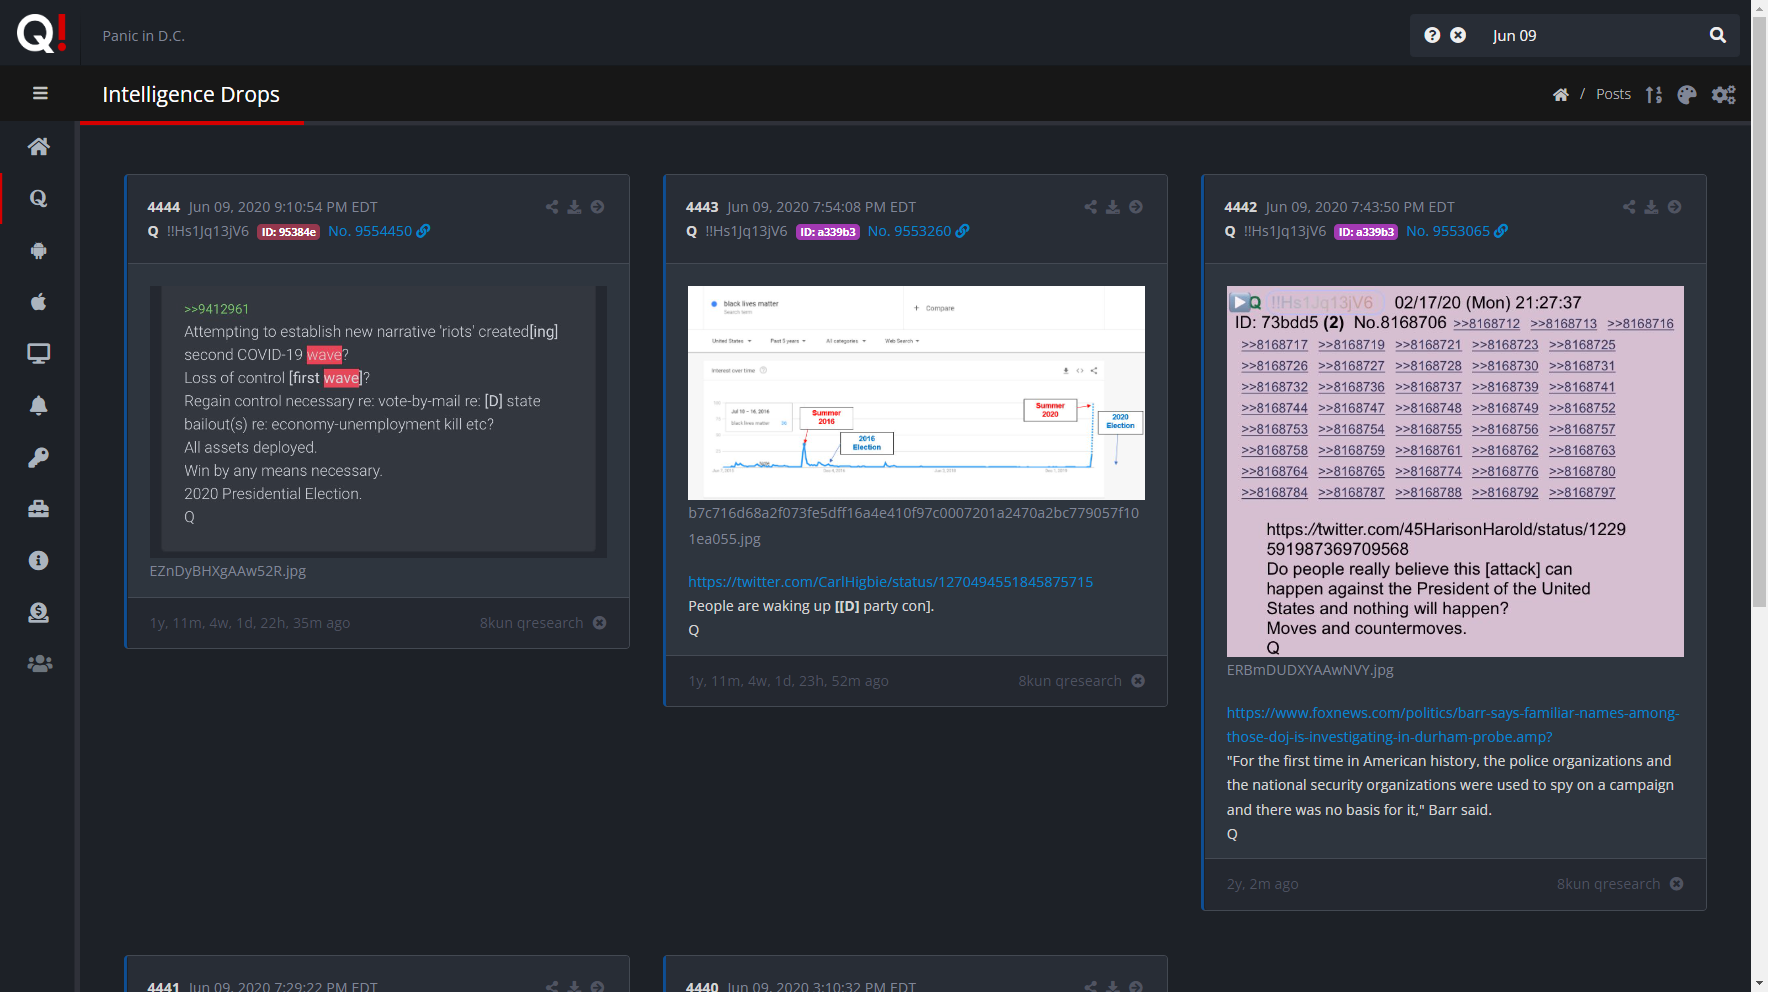The height and width of the screenshot is (992, 1768).
Task: Open the hamburger menu in the header
Action: point(40,93)
